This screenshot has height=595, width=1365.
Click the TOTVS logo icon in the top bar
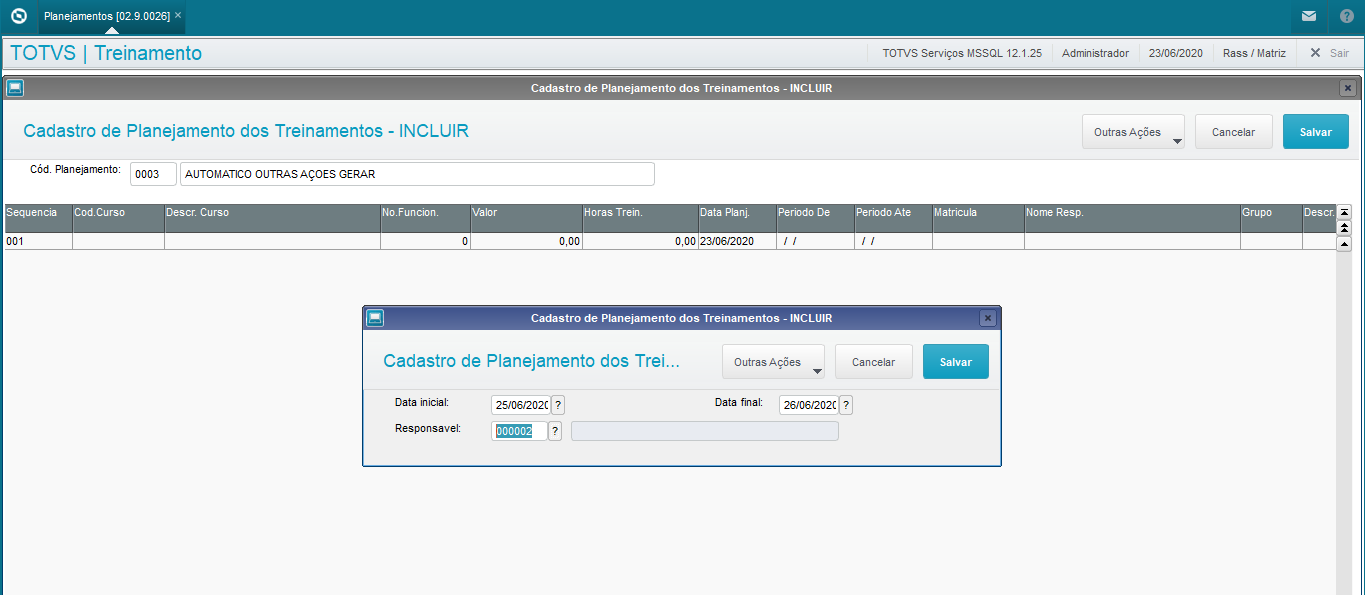(x=18, y=17)
